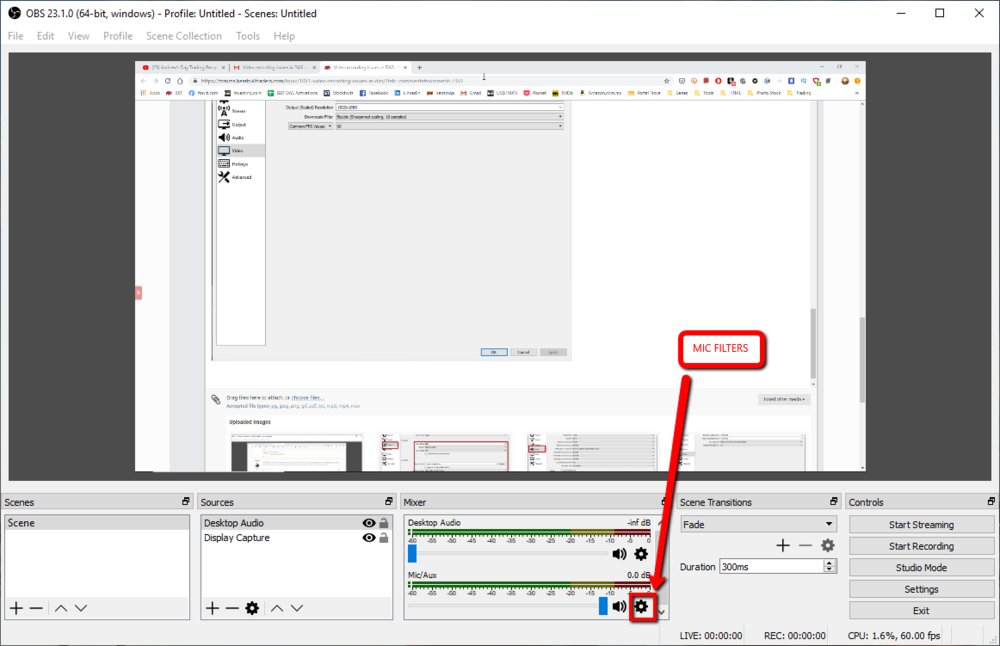Image resolution: width=1000 pixels, height=646 pixels.
Task: Open source properties gear icon
Action: [252, 608]
